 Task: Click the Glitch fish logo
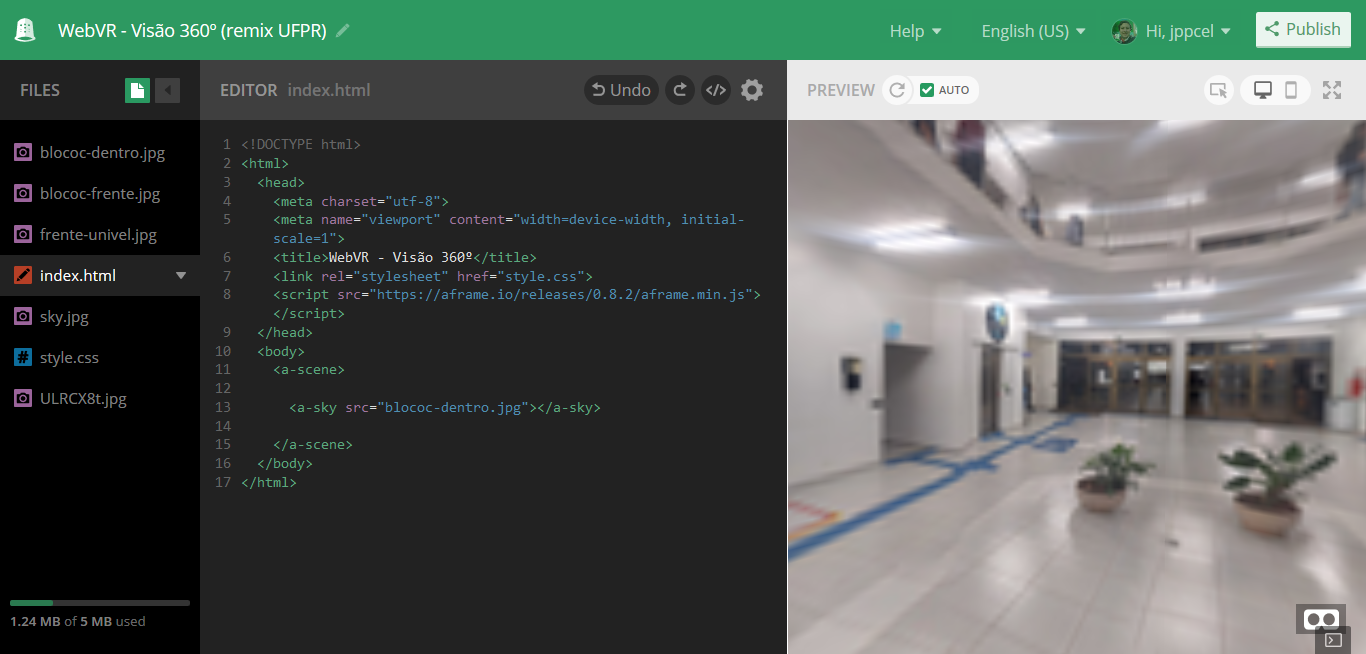click(x=24, y=29)
